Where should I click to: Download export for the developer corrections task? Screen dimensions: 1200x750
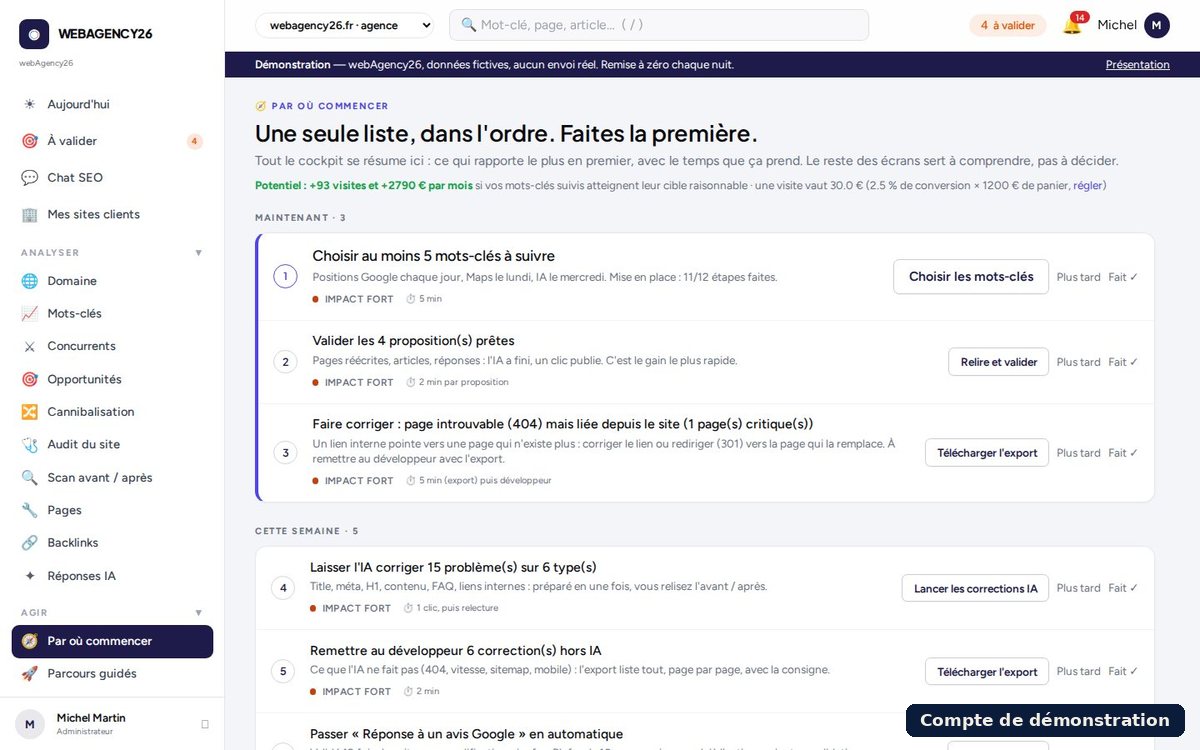pyautogui.click(x=987, y=672)
